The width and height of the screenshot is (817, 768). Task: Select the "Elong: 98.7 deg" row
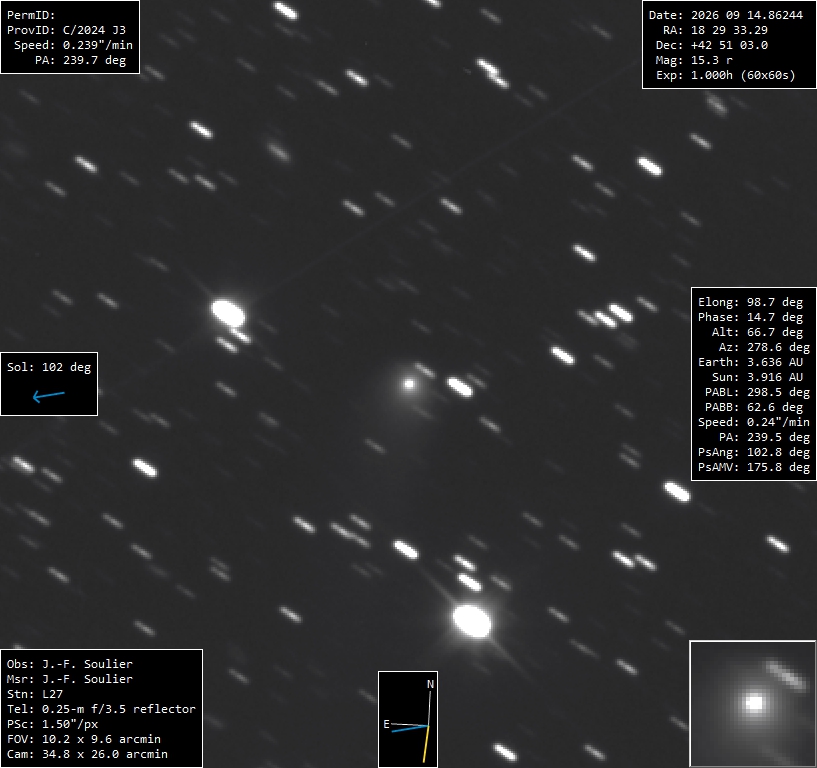[x=750, y=302]
